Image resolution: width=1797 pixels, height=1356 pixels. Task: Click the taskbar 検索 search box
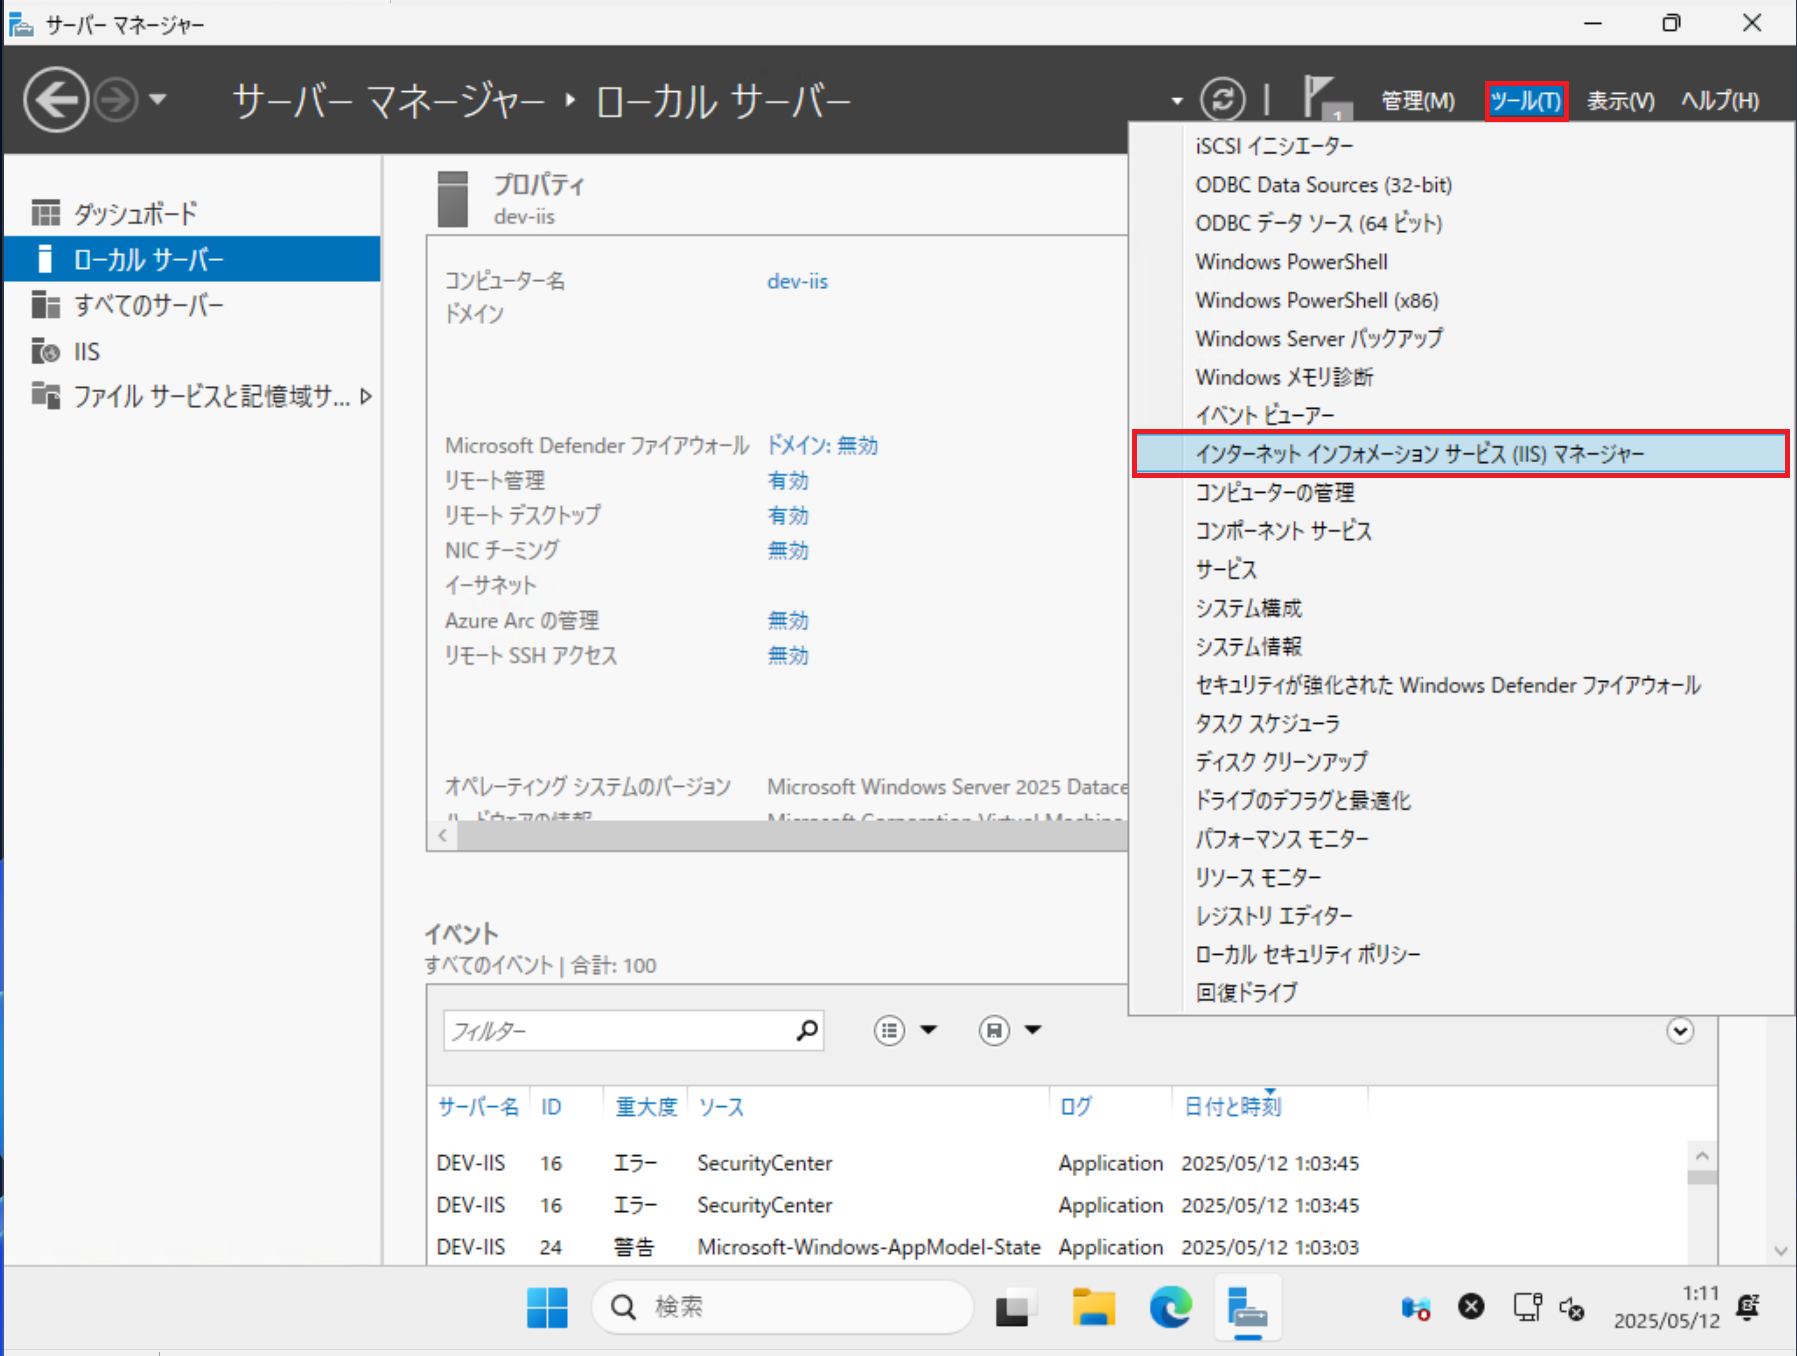point(783,1307)
